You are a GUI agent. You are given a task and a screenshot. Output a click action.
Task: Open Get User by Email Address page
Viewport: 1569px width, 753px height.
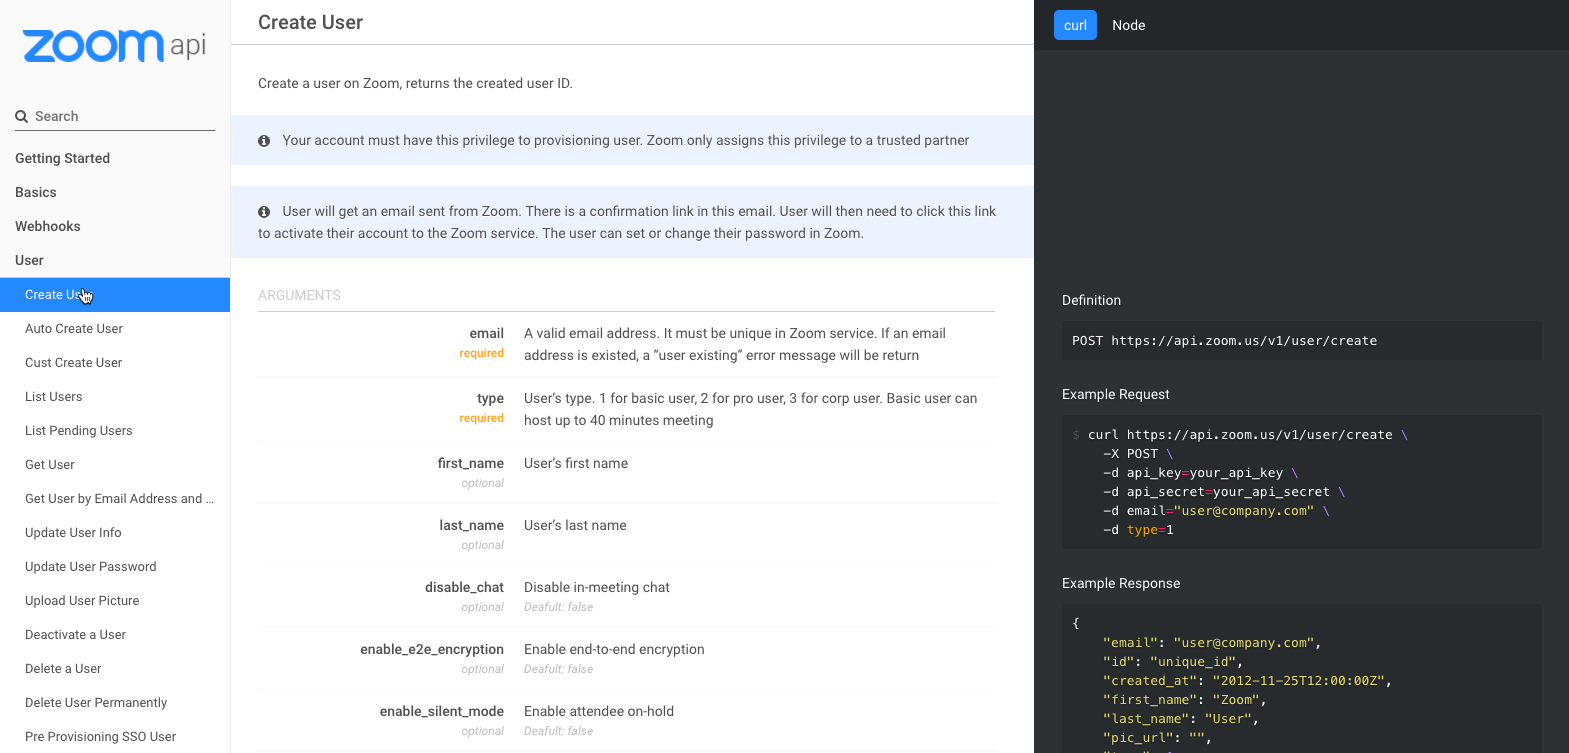coord(119,499)
